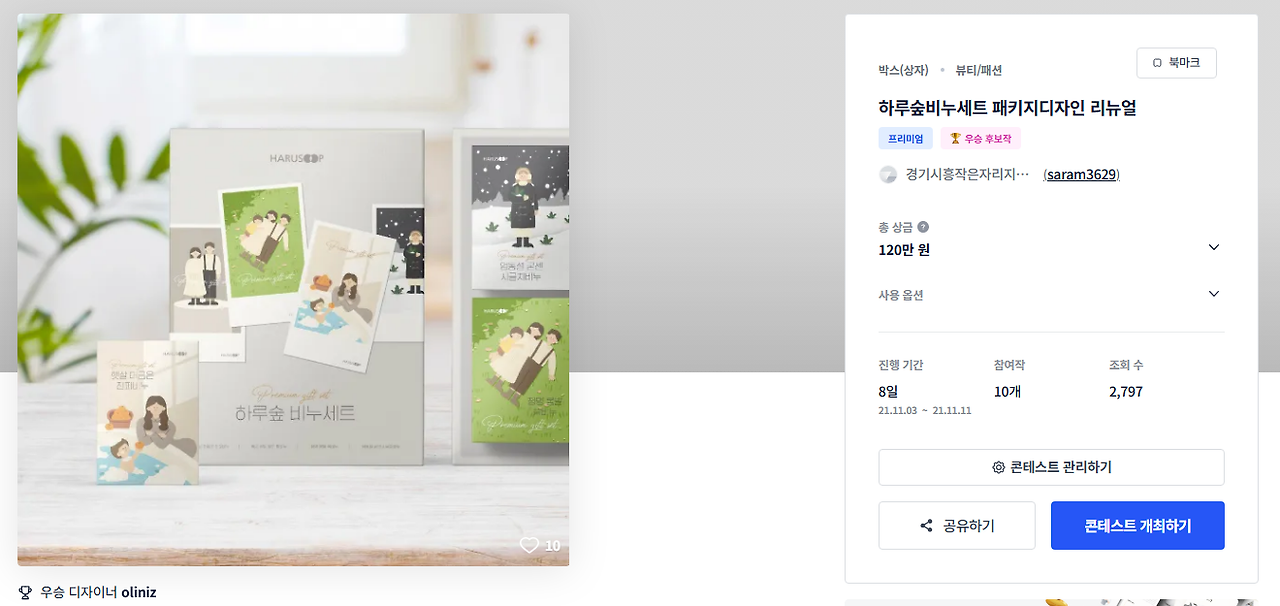Open the 박스(상자) category
The image size is (1280, 606).
pos(904,70)
